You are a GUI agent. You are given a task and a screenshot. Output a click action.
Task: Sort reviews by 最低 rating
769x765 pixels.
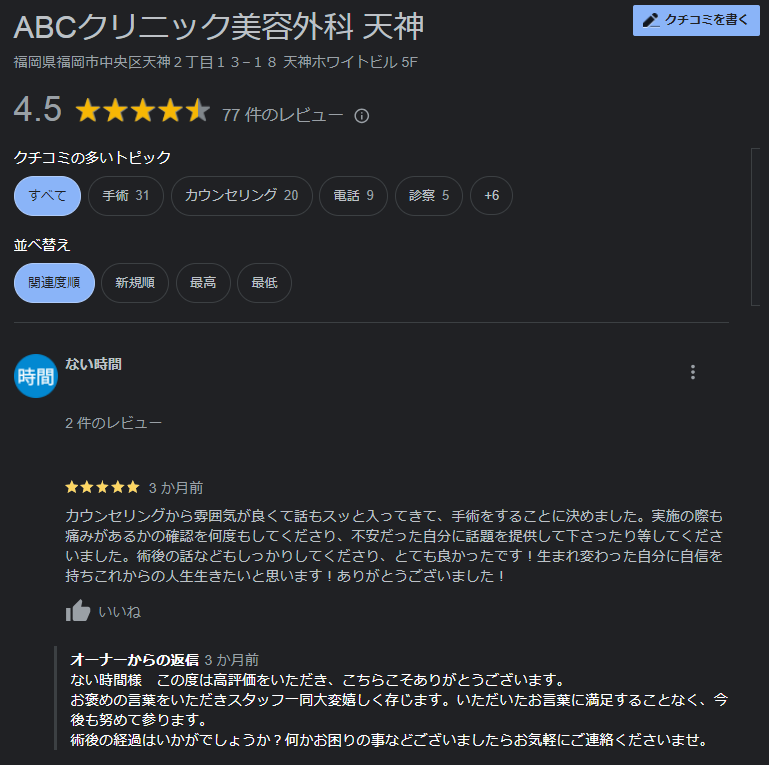(x=264, y=283)
